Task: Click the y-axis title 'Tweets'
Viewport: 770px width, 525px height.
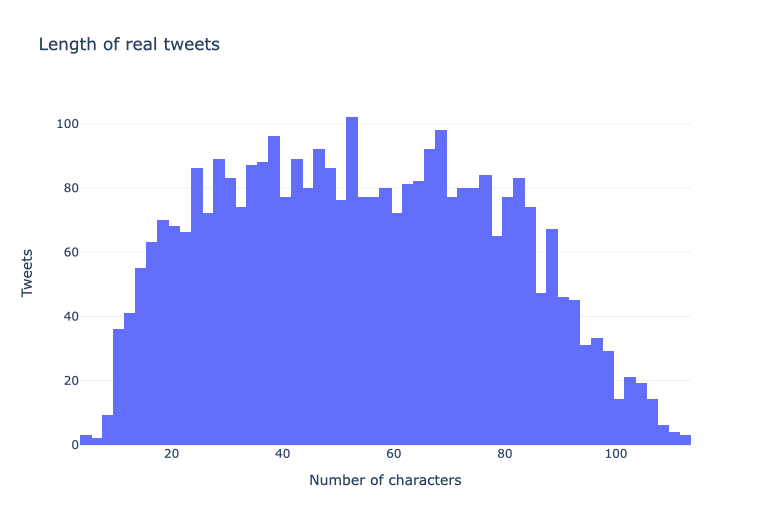Action: click(27, 273)
